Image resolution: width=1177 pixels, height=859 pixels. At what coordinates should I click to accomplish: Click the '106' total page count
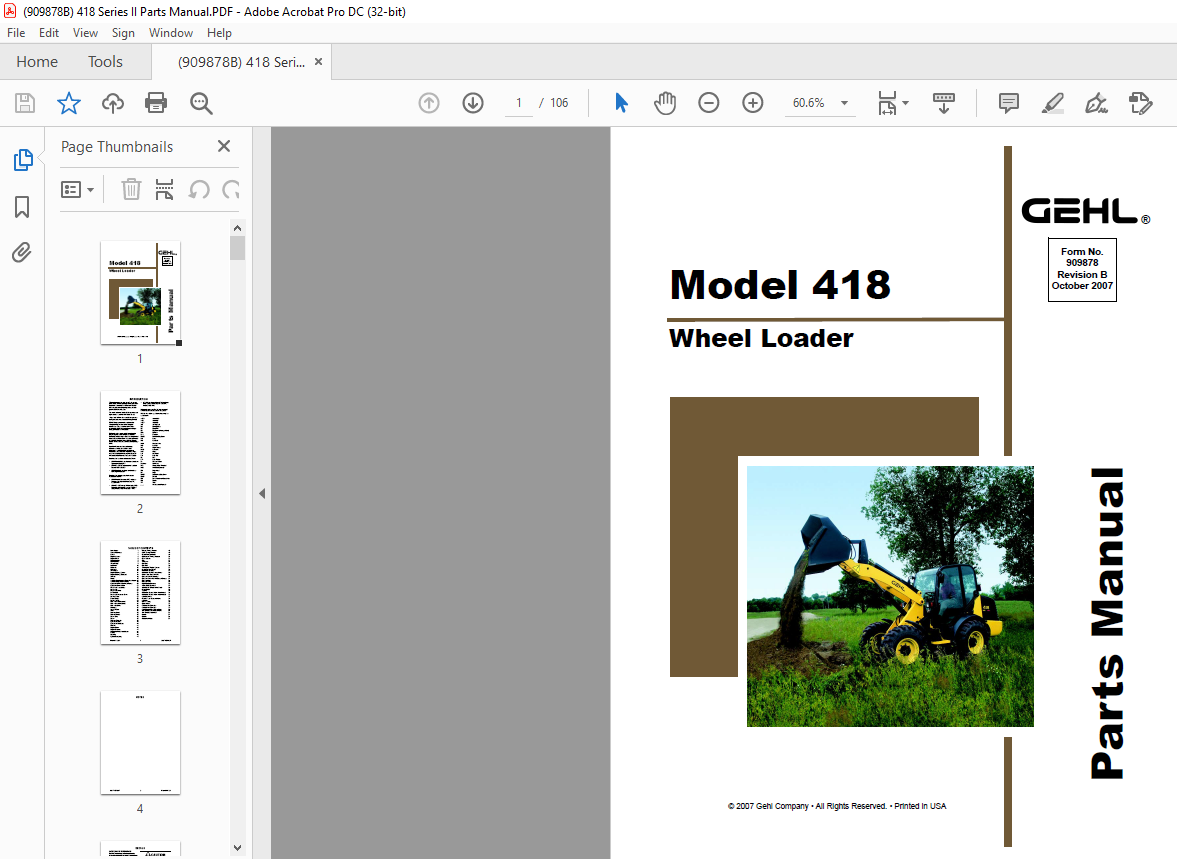[x=558, y=103]
